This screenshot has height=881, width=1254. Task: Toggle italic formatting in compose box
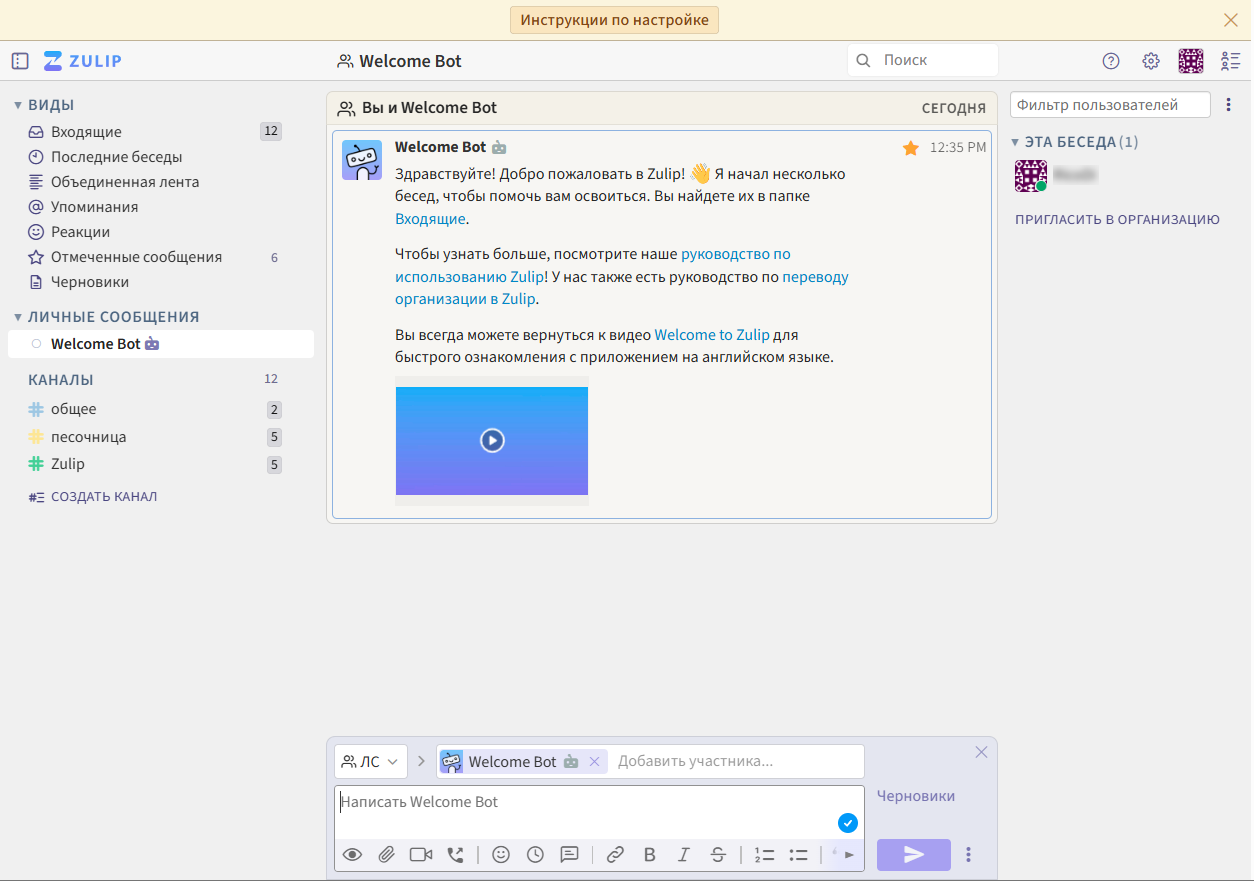click(x=684, y=855)
